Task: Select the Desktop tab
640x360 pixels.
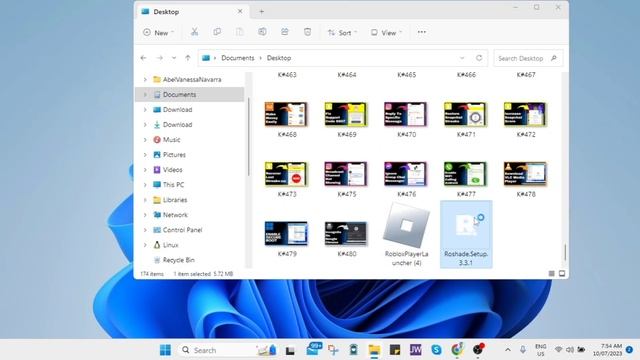Action: (x=192, y=12)
